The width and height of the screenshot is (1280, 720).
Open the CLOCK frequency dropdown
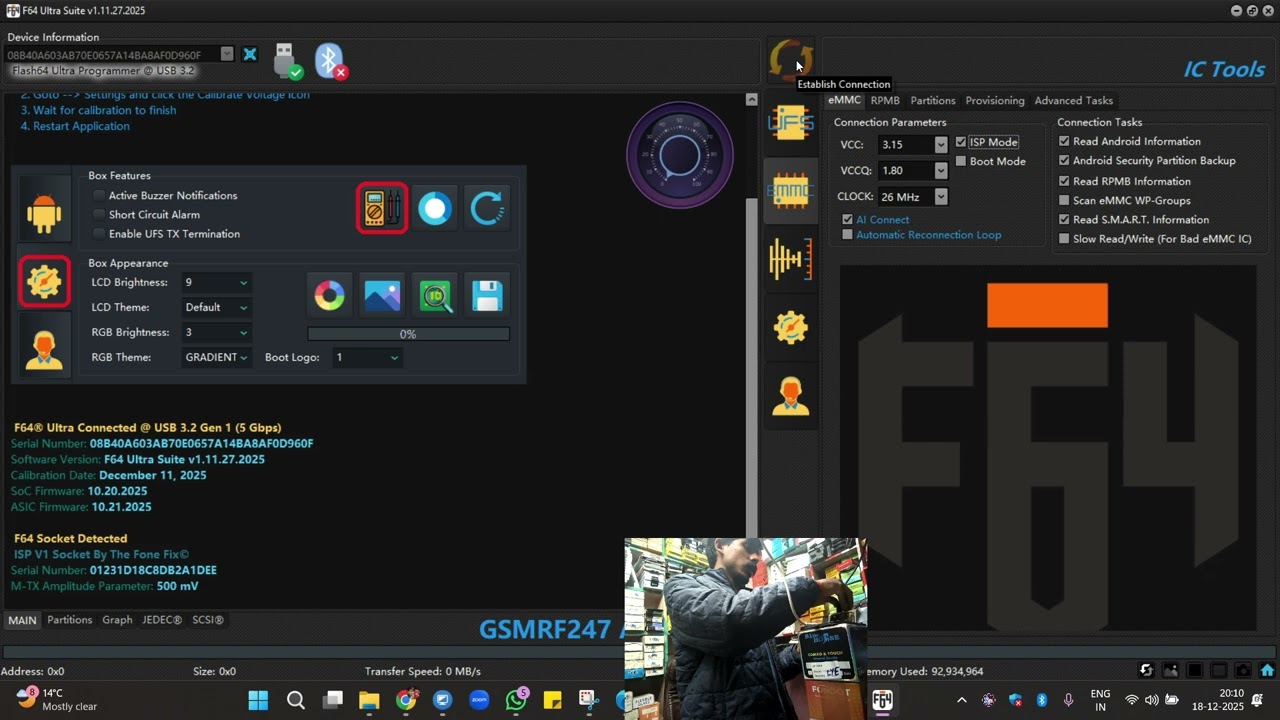click(x=940, y=197)
